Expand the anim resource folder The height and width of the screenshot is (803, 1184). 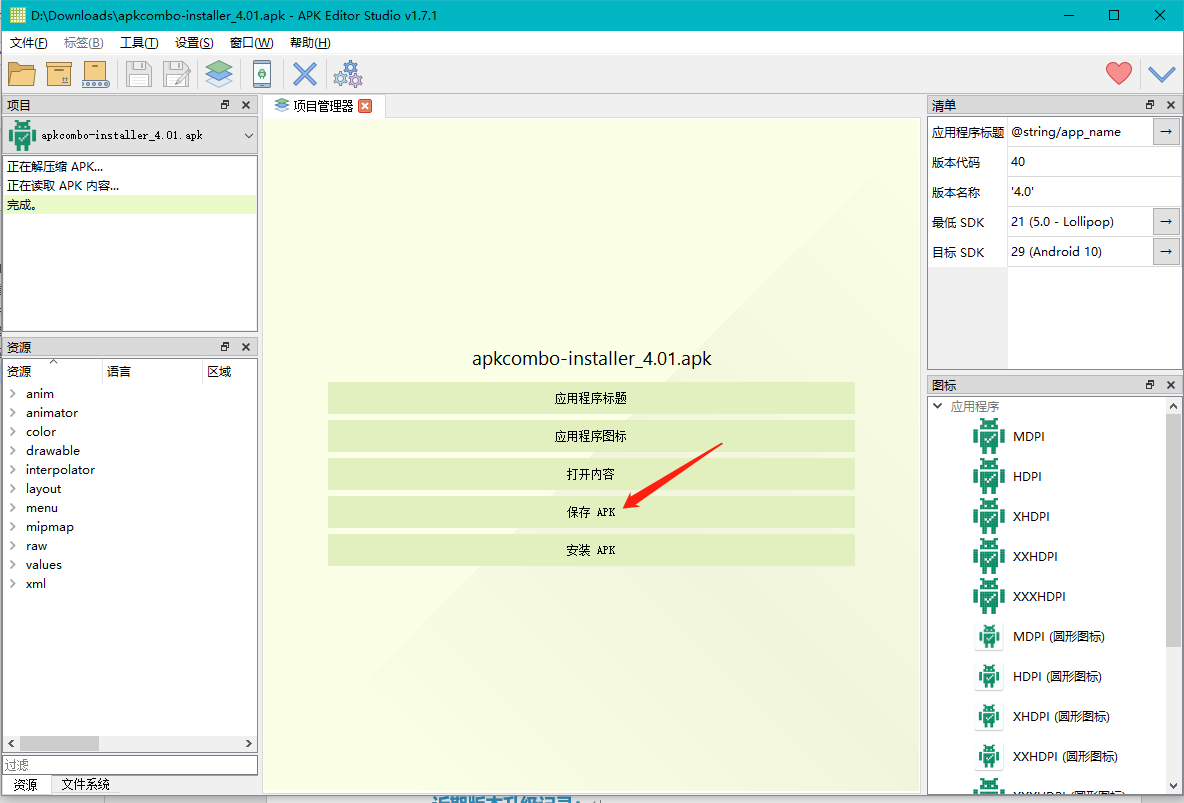(13, 394)
